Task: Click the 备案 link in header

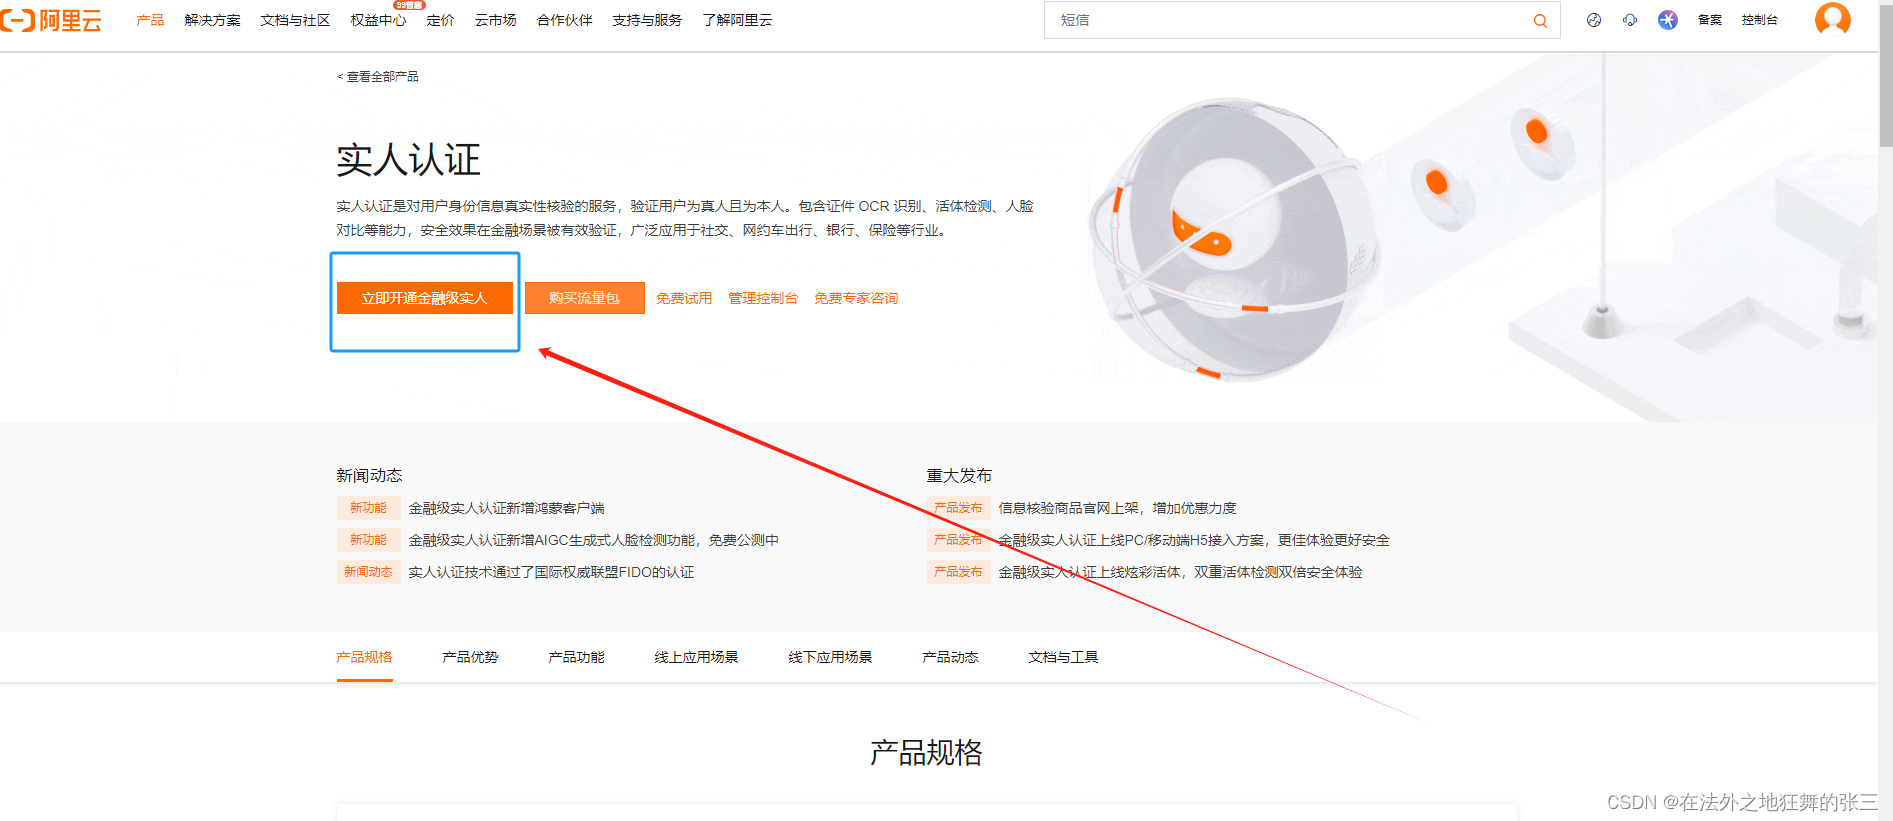Action: click(x=1710, y=20)
